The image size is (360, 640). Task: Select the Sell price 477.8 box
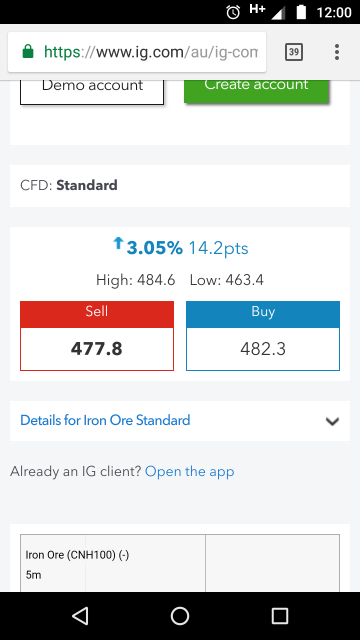(97, 349)
